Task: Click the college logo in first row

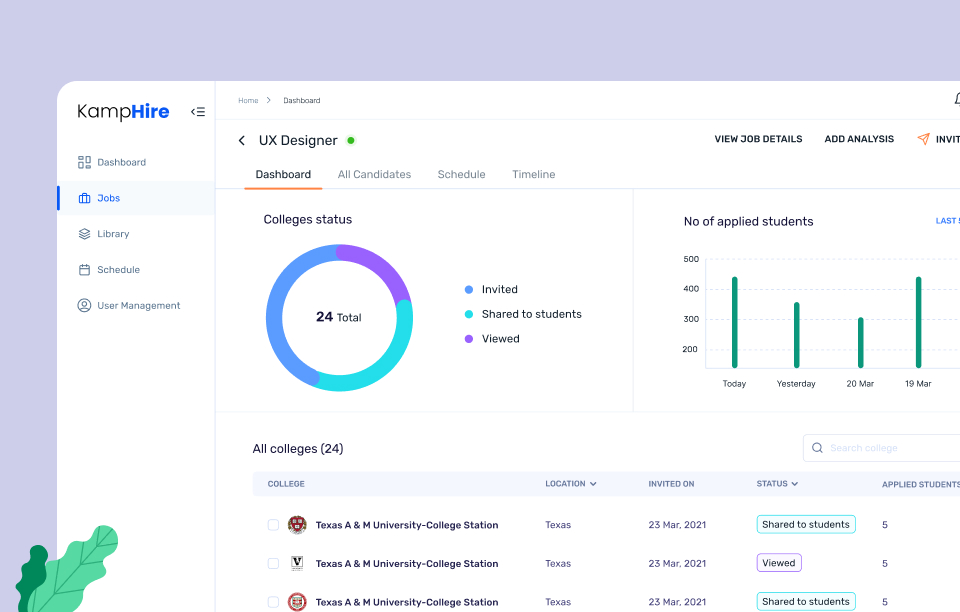Action: tap(297, 524)
